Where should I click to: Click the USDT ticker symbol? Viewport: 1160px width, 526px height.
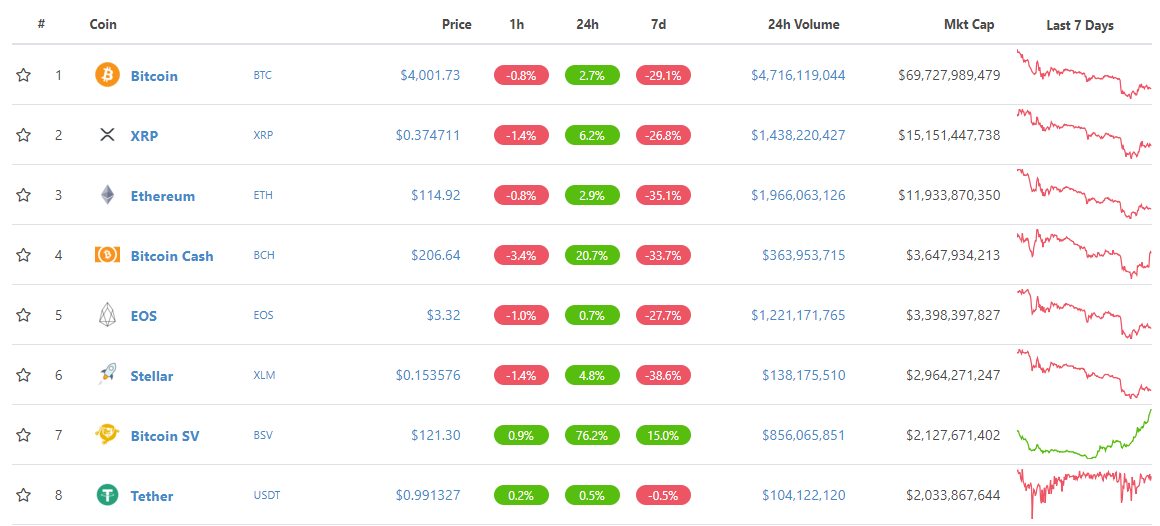coord(267,495)
